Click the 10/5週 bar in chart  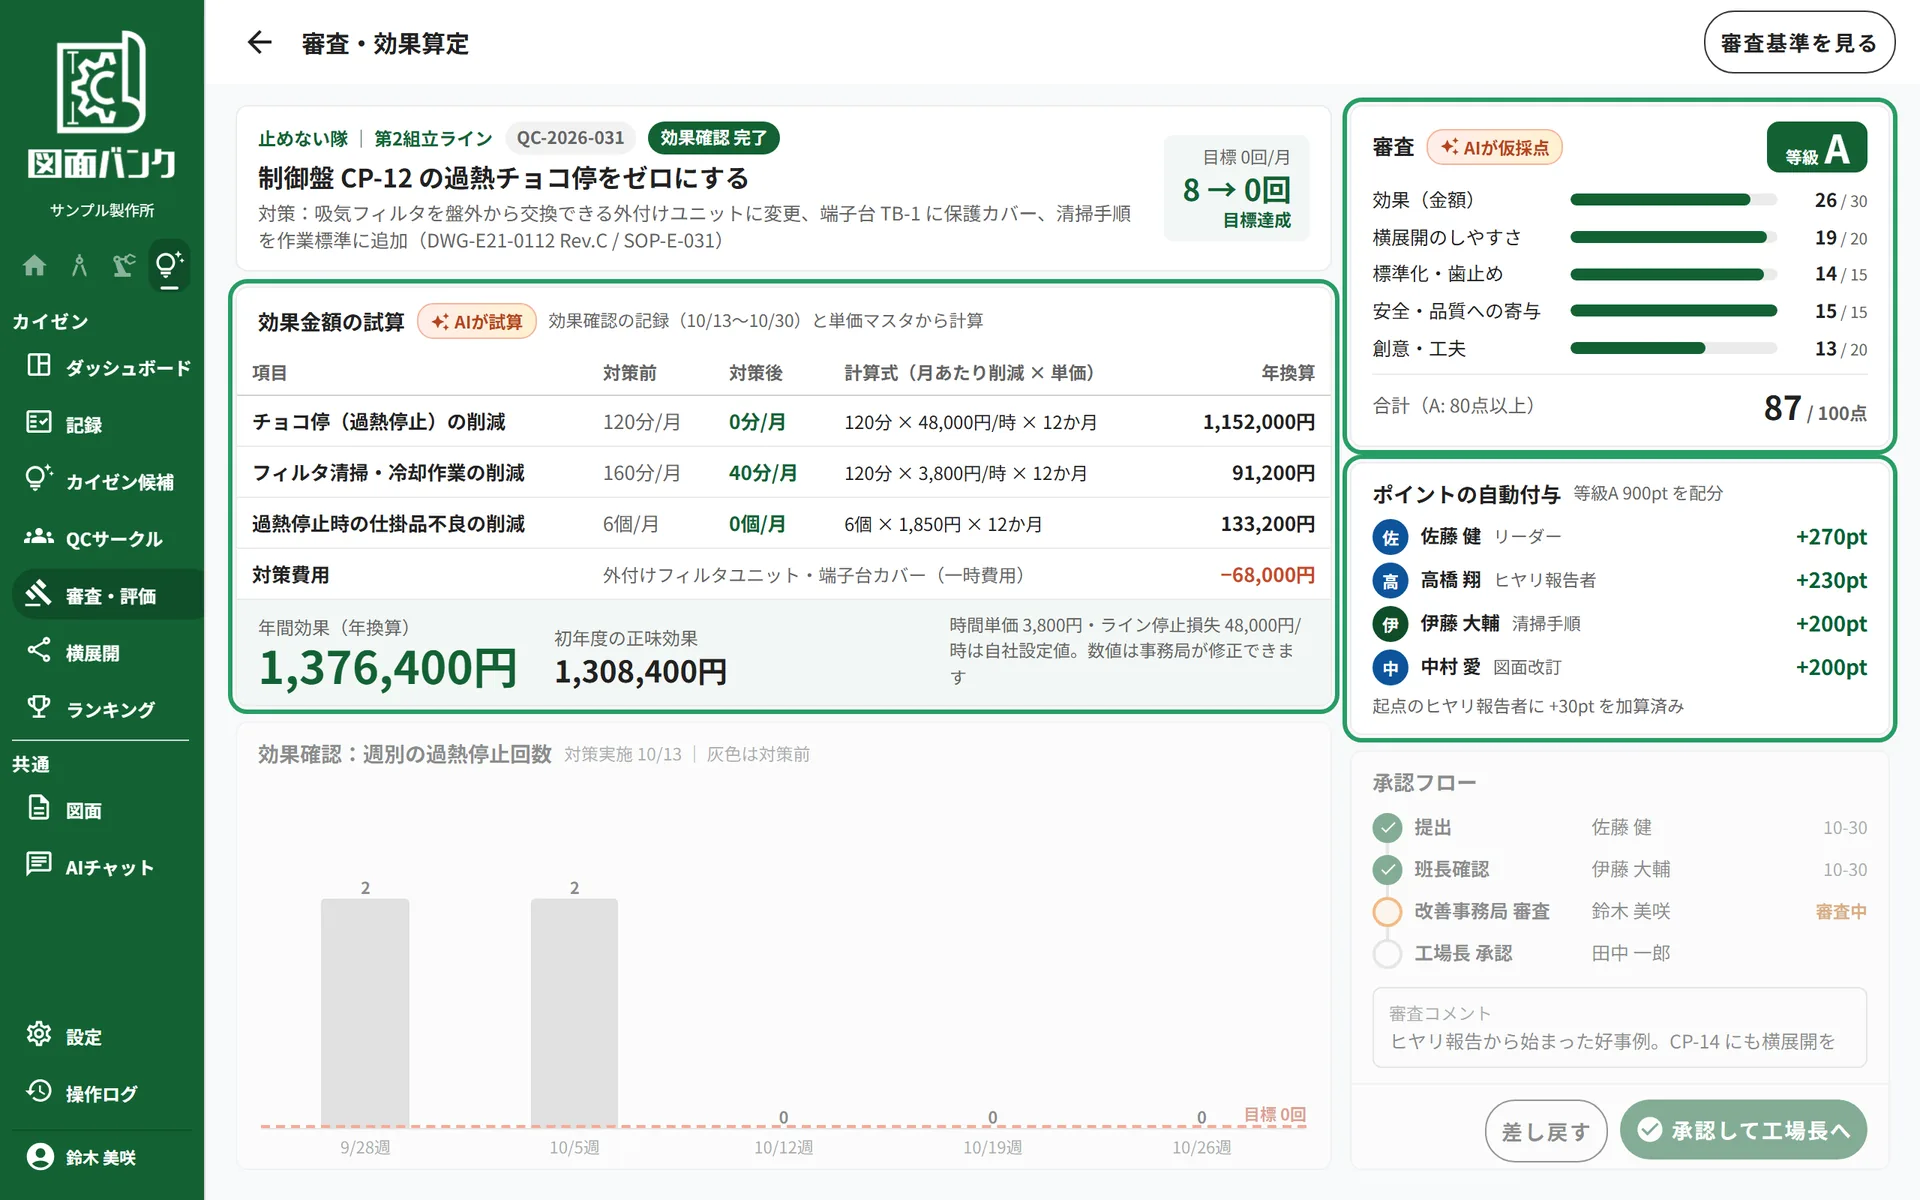coord(574,1012)
